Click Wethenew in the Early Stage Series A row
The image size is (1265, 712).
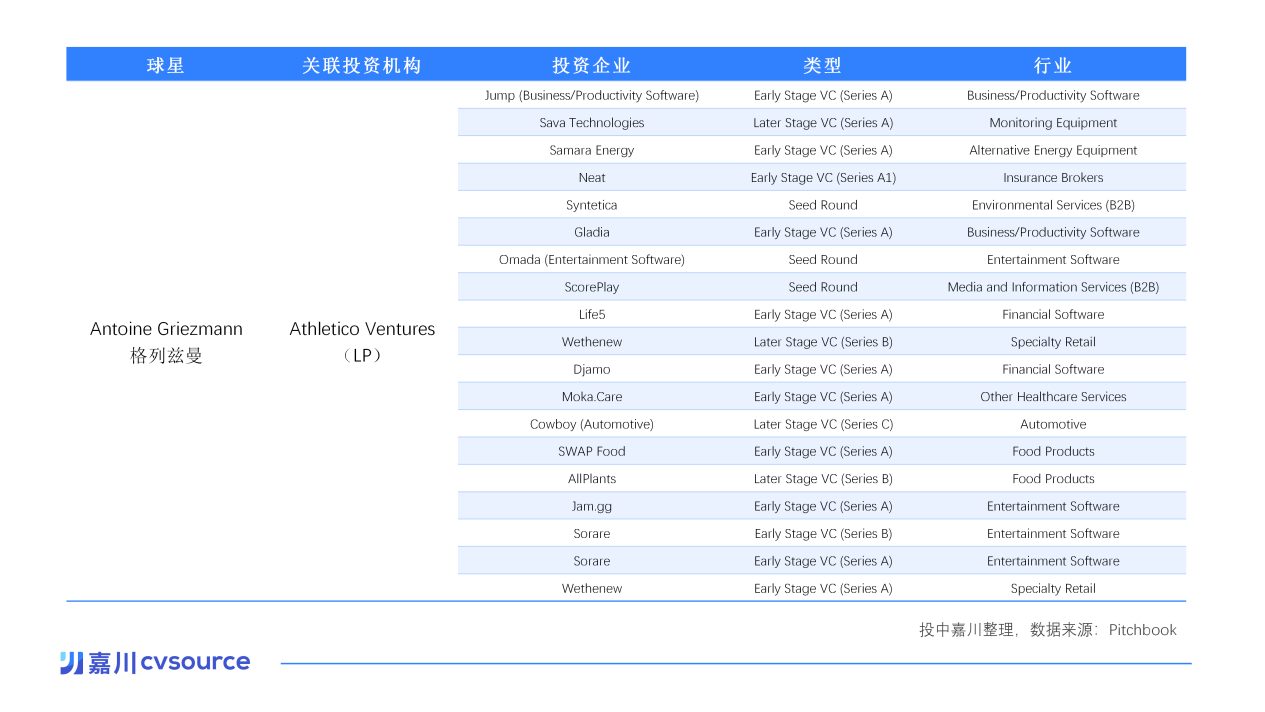(x=592, y=588)
